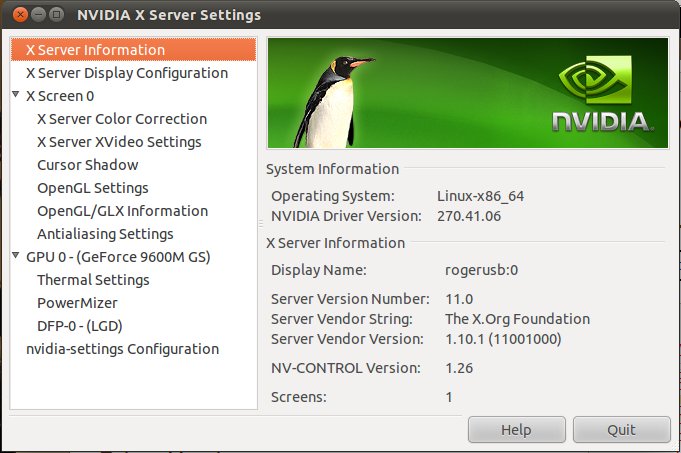Open nvidia-settings Configuration page
The height and width of the screenshot is (453, 681).
(122, 349)
